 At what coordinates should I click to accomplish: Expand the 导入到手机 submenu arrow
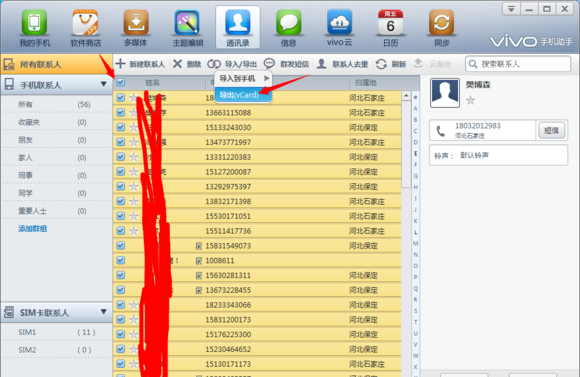(266, 78)
